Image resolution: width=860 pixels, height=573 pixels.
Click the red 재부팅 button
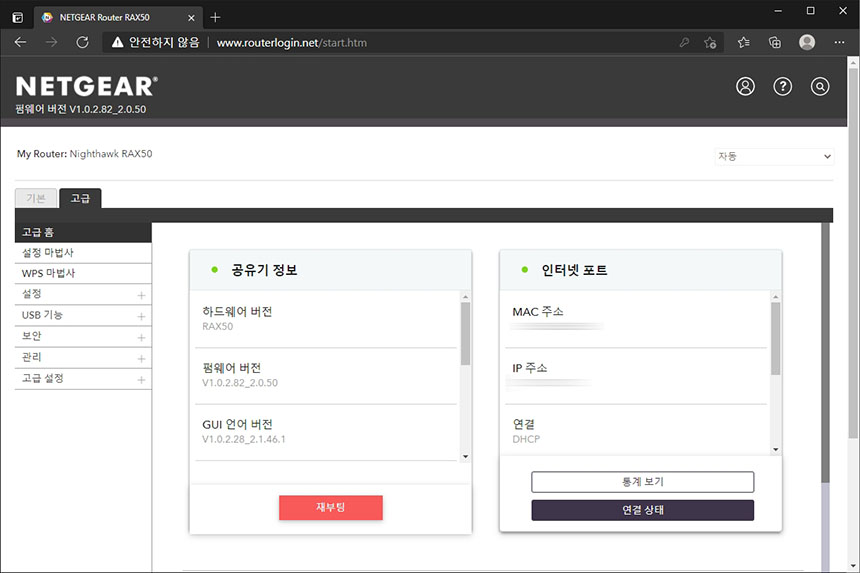coord(331,508)
